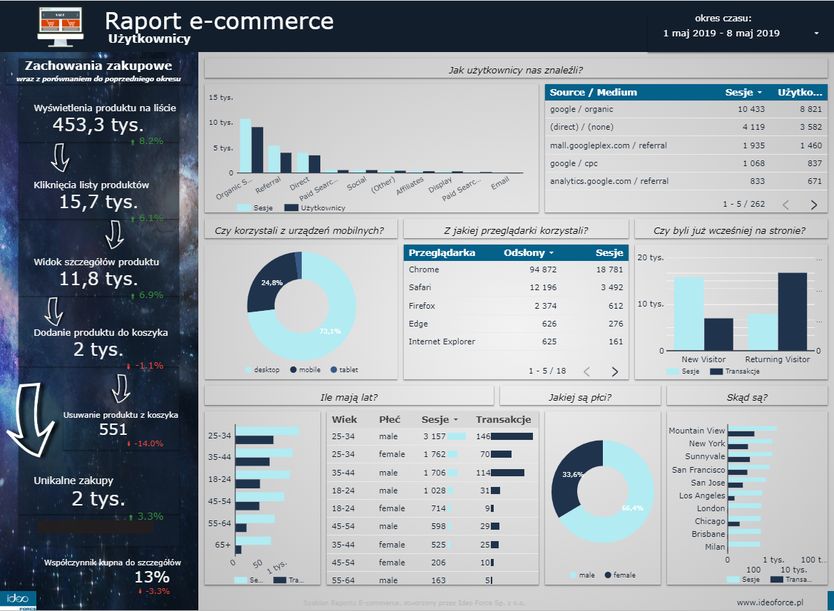This screenshot has width=834, height=611.
Task: Click the Source / Medium column header
Action: pos(593,92)
